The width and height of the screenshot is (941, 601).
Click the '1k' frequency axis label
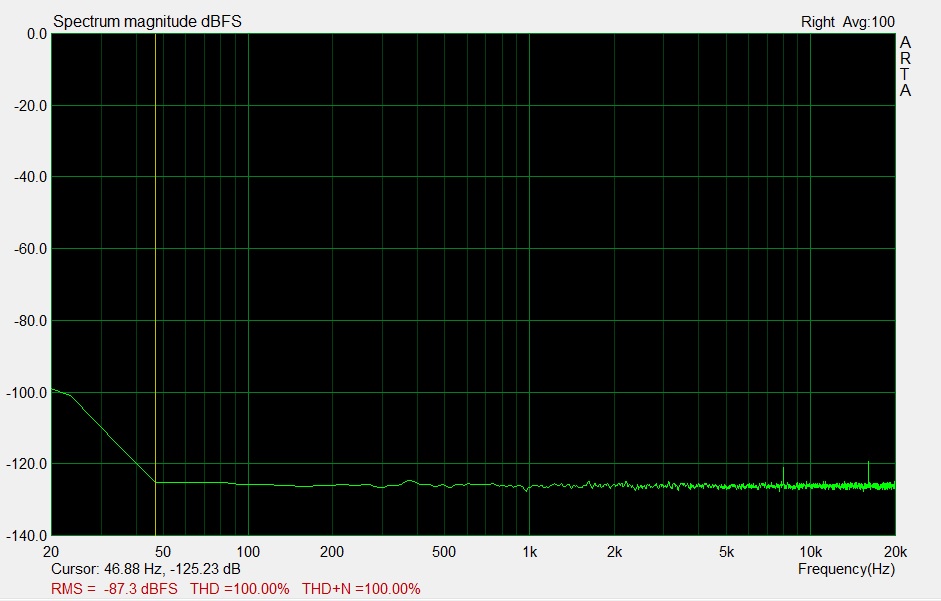[529, 552]
